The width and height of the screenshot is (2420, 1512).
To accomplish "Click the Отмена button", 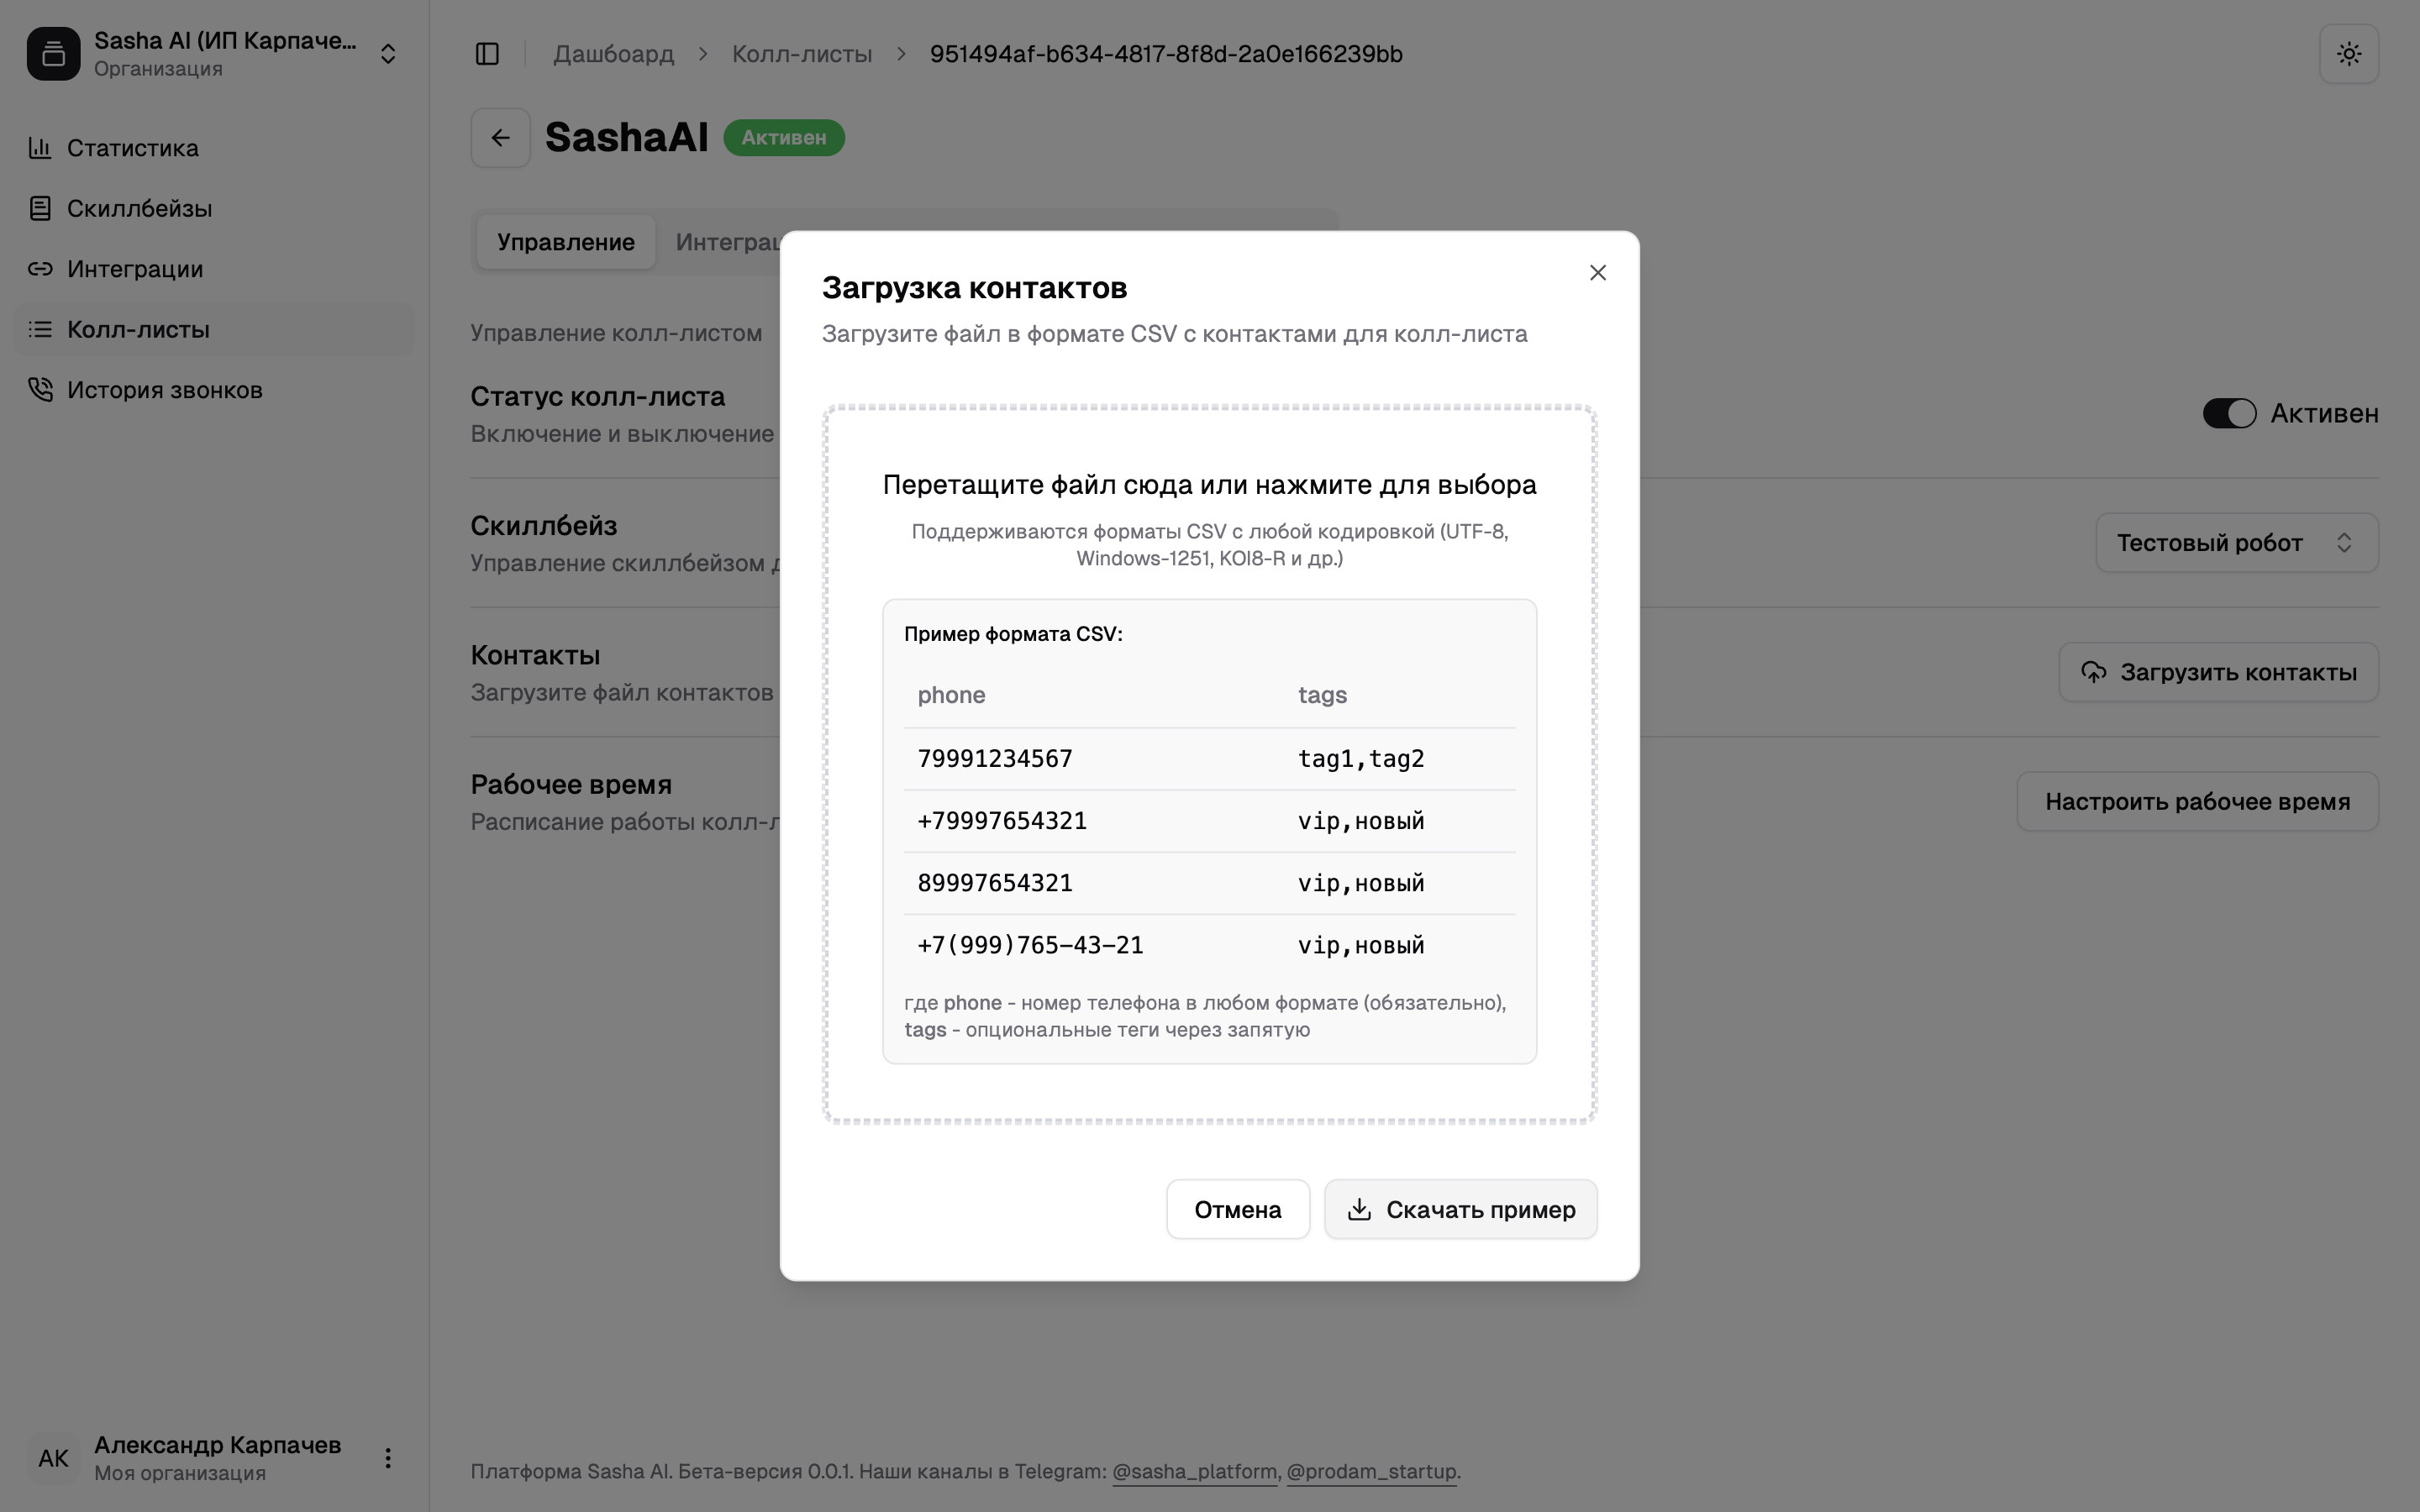I will (x=1237, y=1210).
